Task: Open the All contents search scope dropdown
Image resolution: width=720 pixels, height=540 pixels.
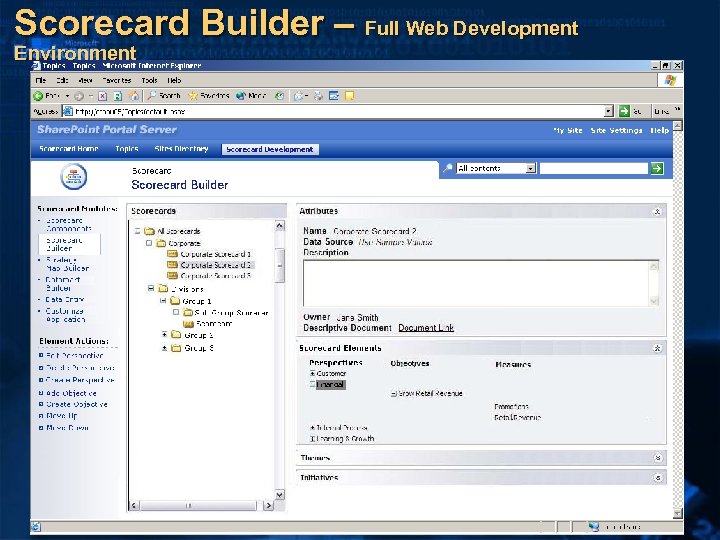Action: point(531,169)
